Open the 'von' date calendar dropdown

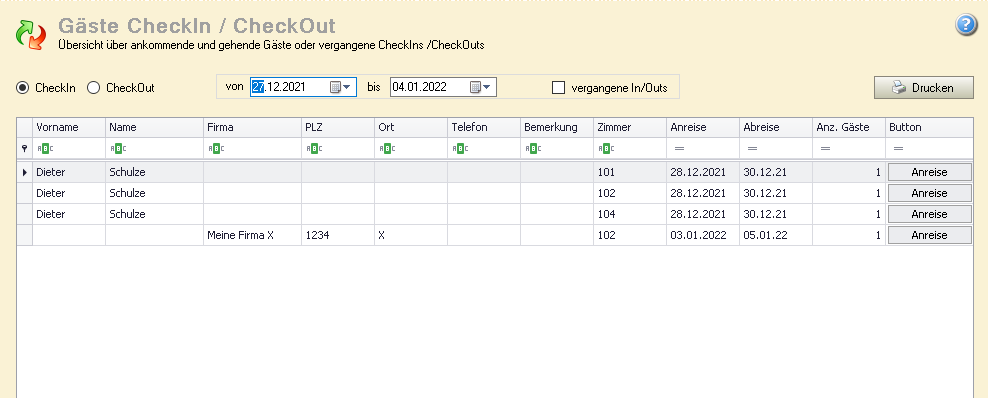pyautogui.click(x=341, y=87)
